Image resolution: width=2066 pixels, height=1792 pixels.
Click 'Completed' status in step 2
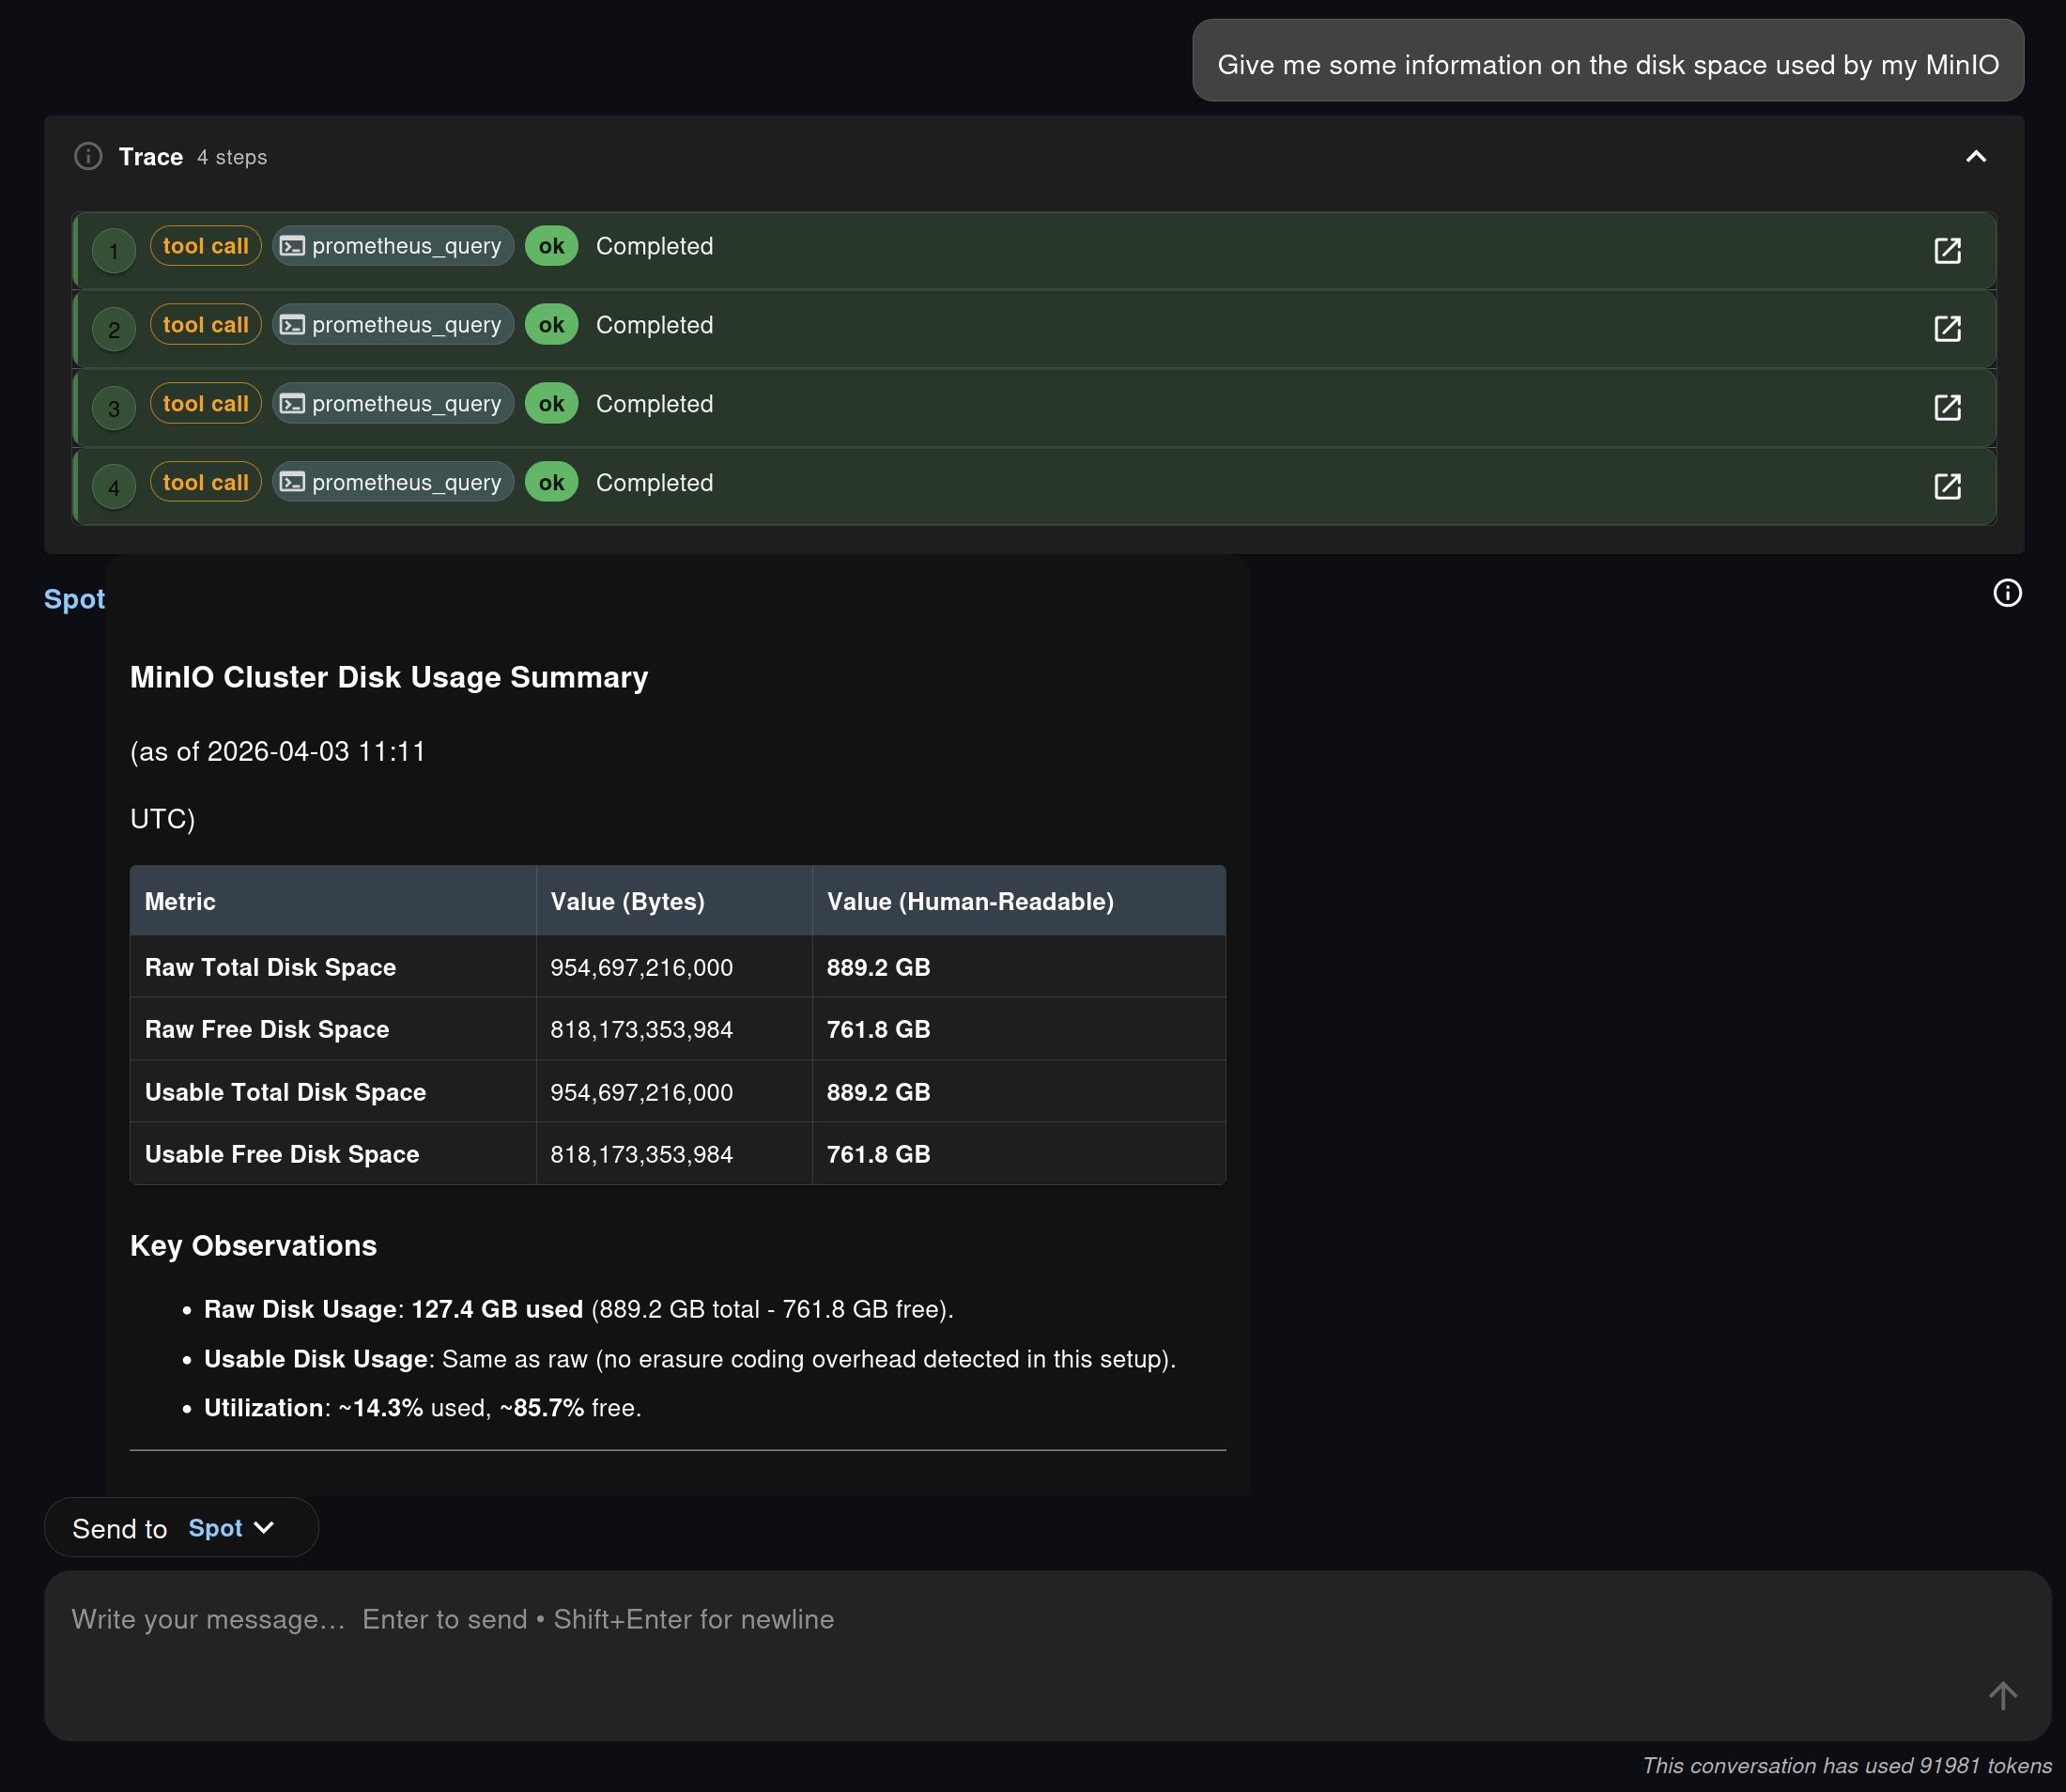tap(655, 325)
